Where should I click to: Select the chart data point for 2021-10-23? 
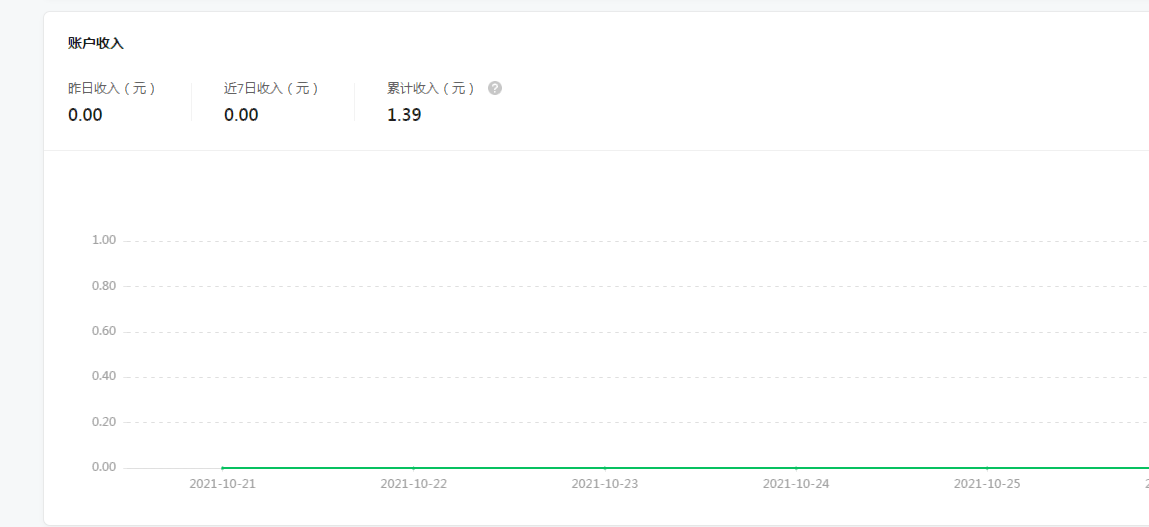(605, 467)
